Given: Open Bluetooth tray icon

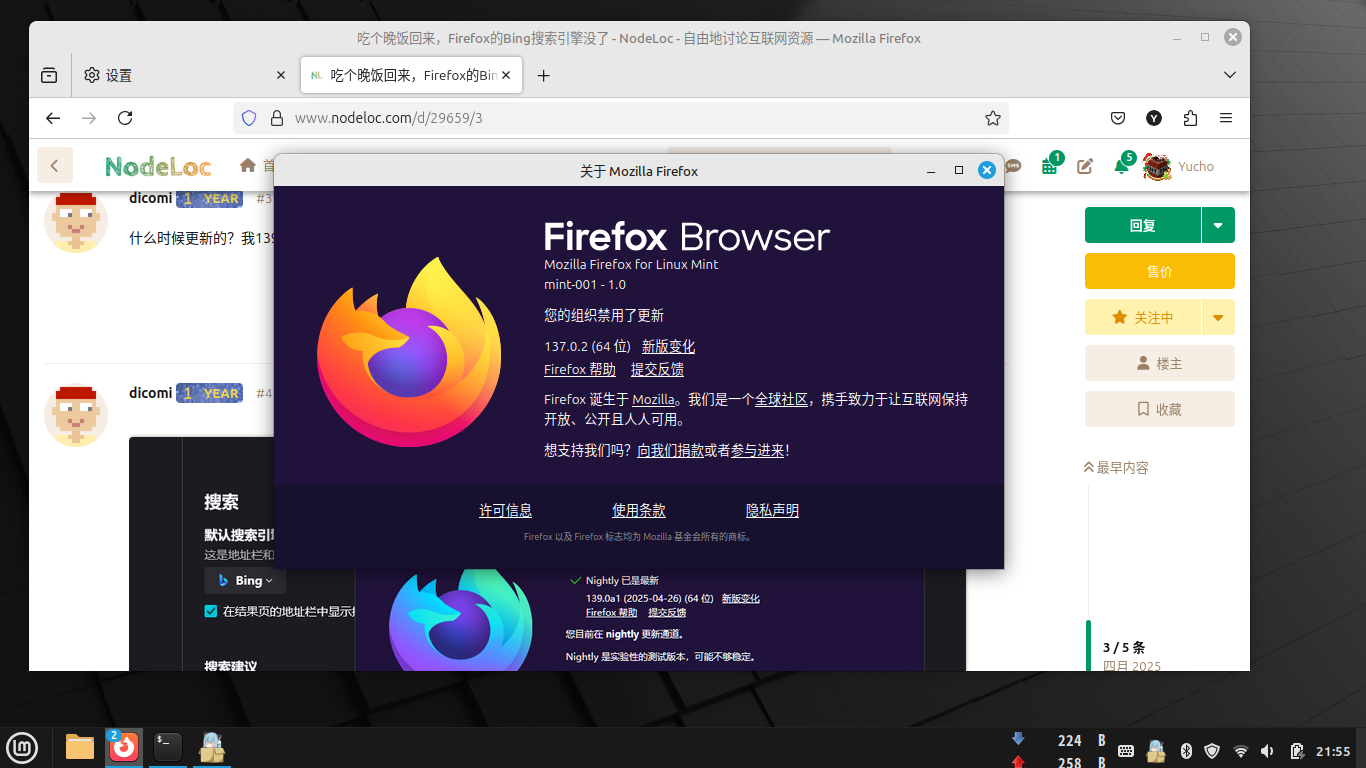Looking at the screenshot, I should (1187, 751).
